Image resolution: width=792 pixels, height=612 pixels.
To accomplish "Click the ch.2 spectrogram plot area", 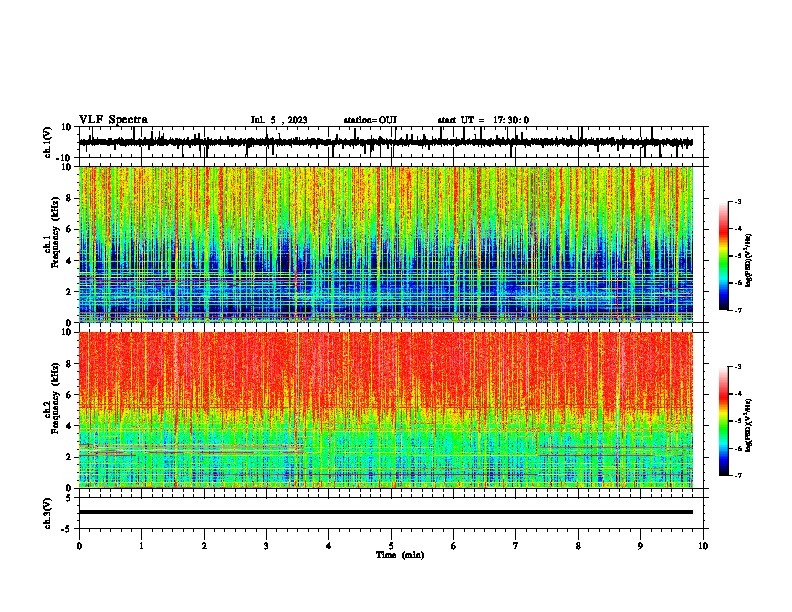I will [x=386, y=410].
